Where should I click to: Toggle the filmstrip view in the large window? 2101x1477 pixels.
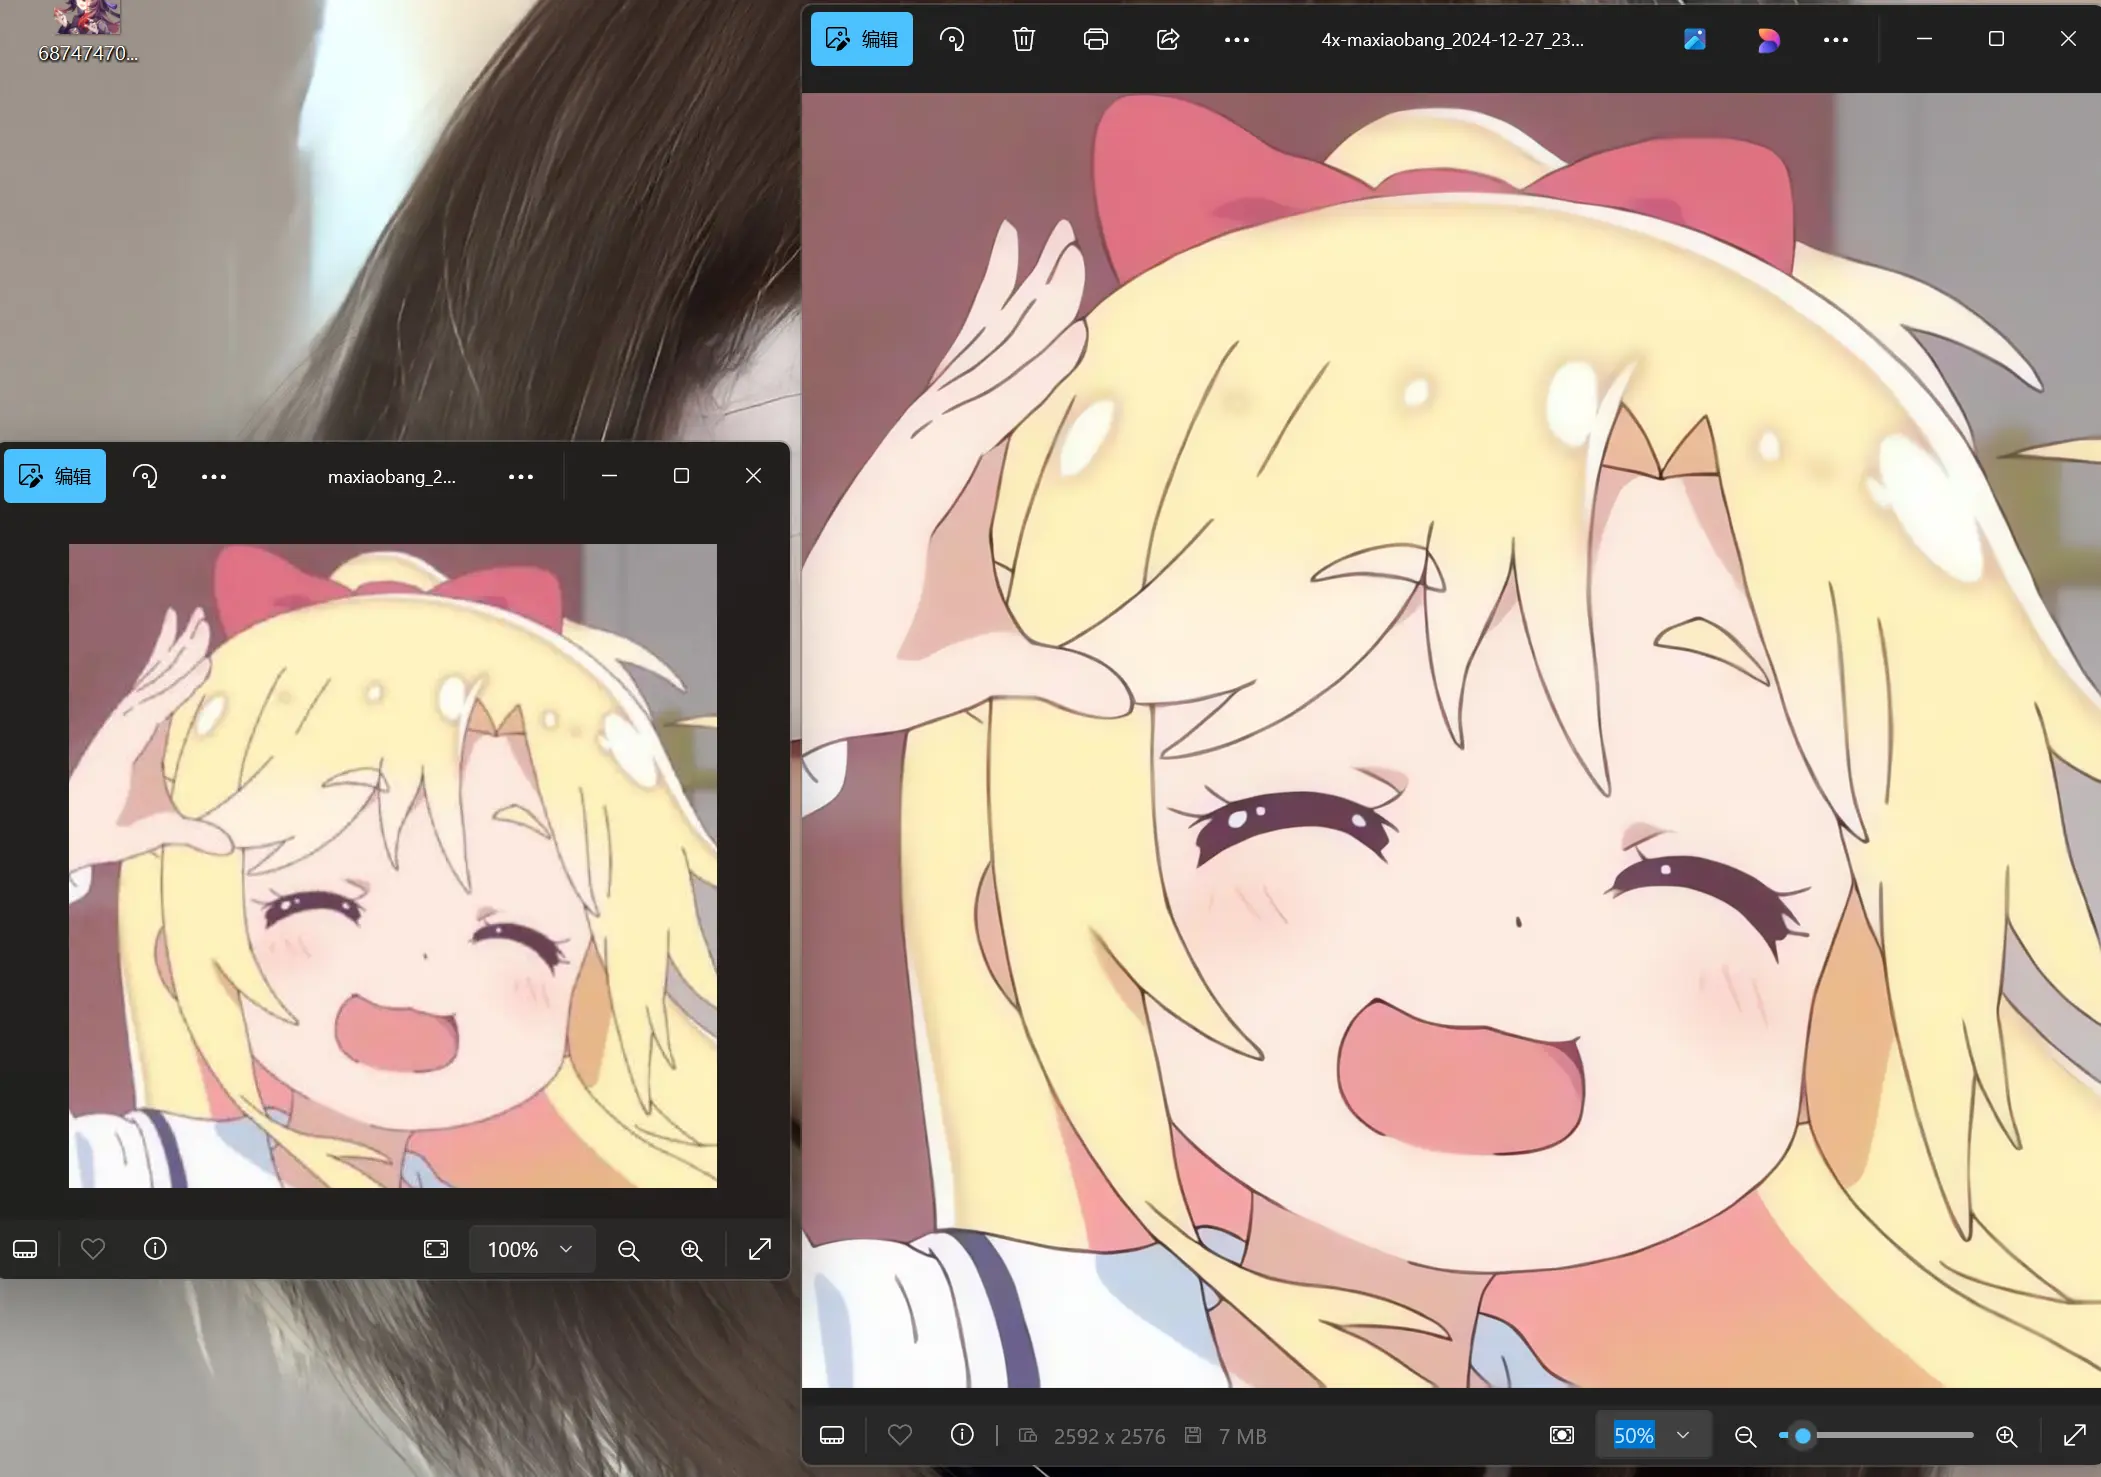pyautogui.click(x=831, y=1435)
